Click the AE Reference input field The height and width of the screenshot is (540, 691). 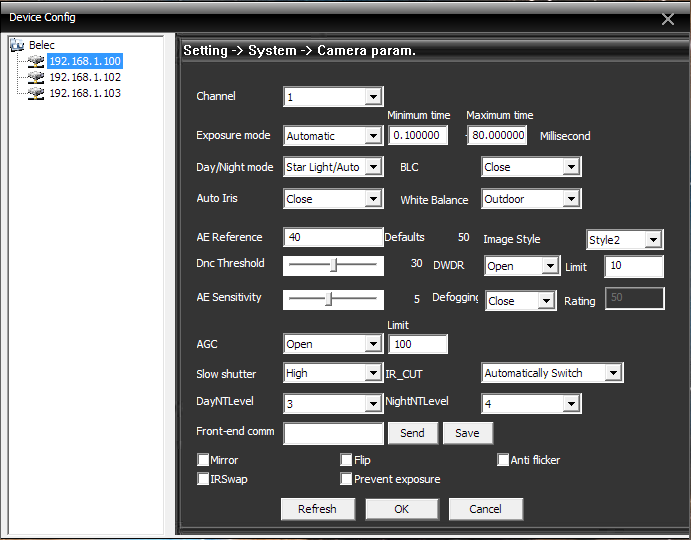click(x=333, y=237)
